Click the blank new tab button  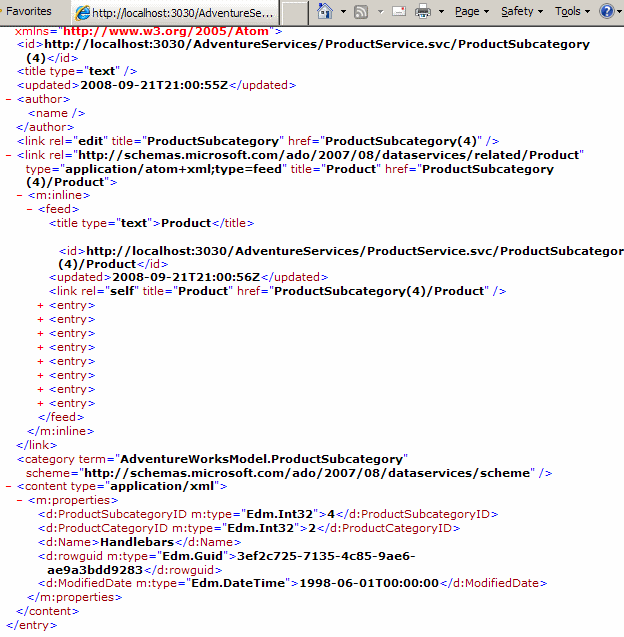[294, 13]
